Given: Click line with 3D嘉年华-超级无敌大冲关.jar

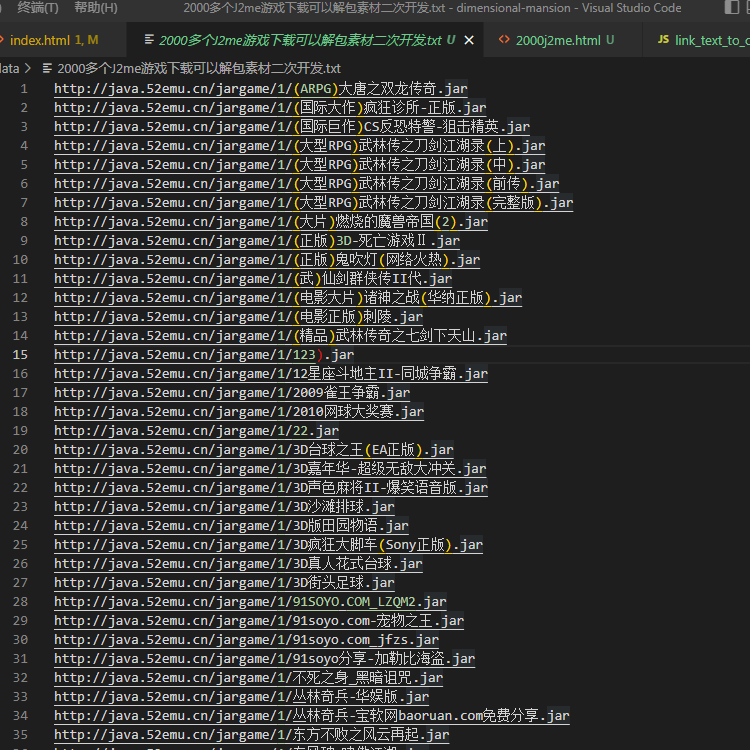Looking at the screenshot, I should point(270,469).
